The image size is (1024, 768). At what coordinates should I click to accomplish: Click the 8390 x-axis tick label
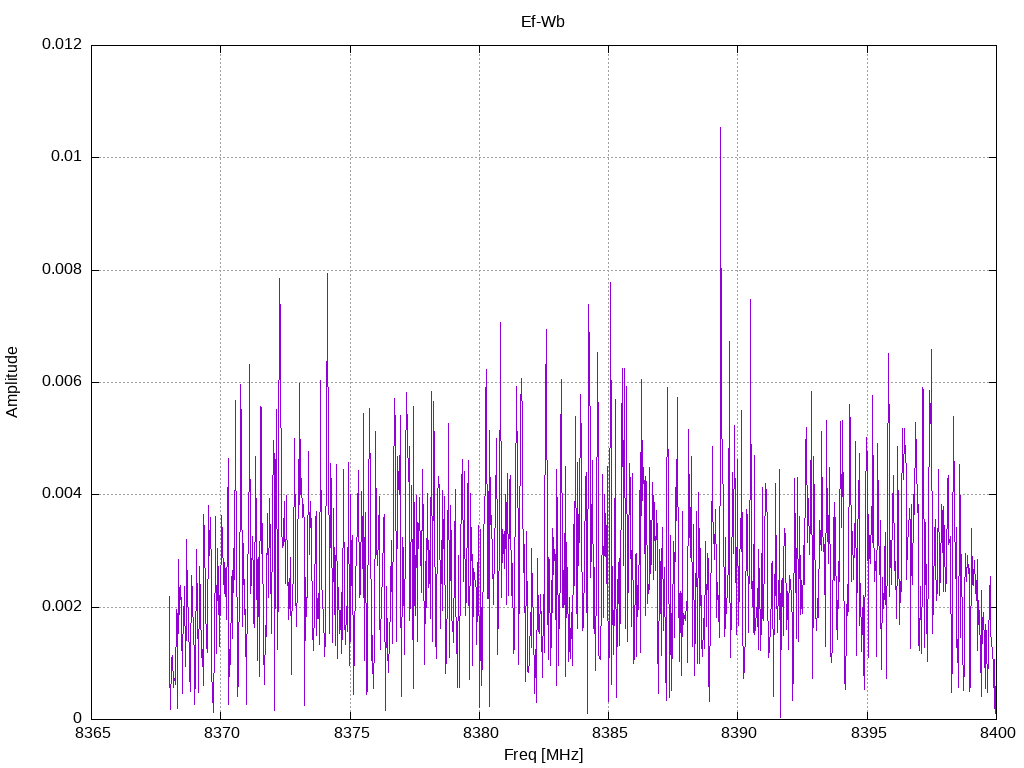738,733
